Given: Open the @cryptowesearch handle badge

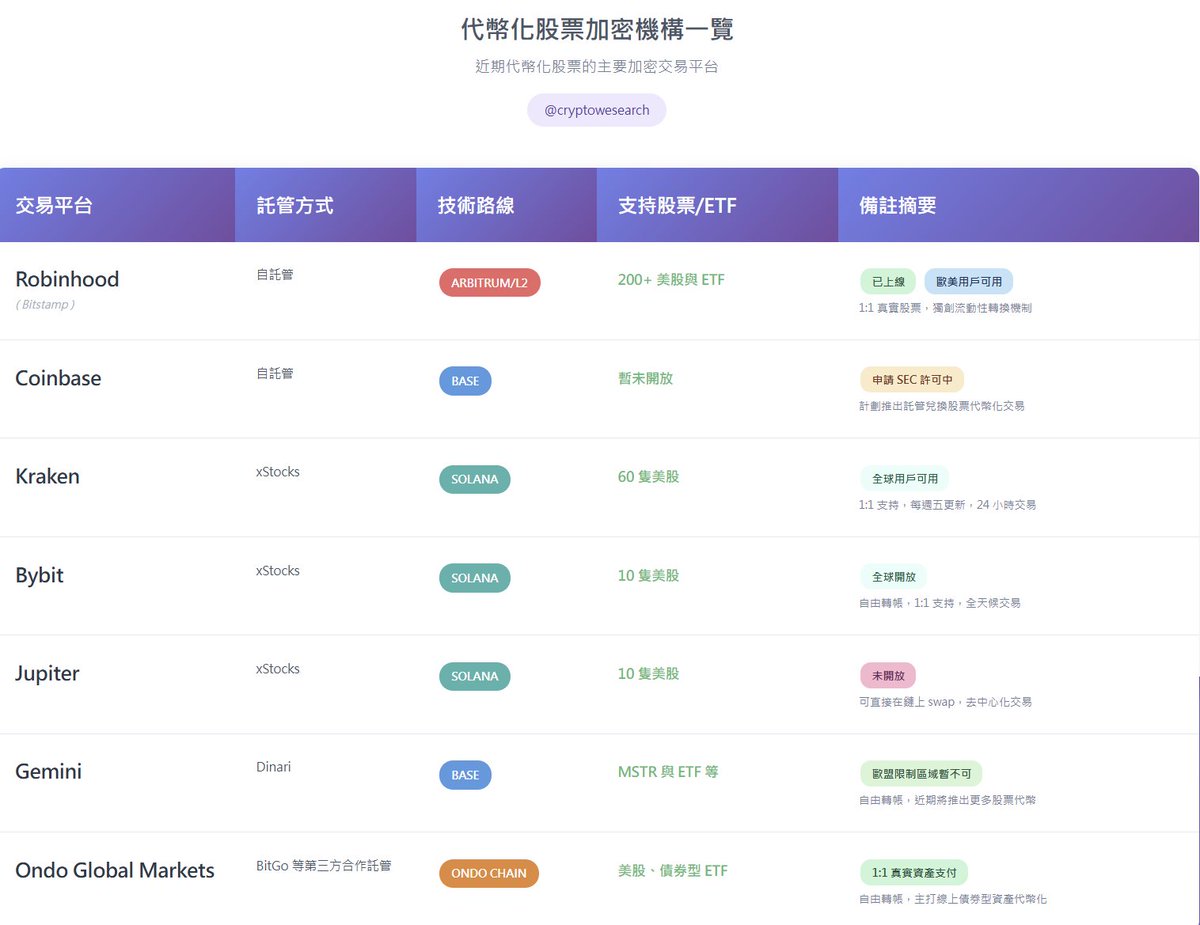Looking at the screenshot, I should (597, 110).
